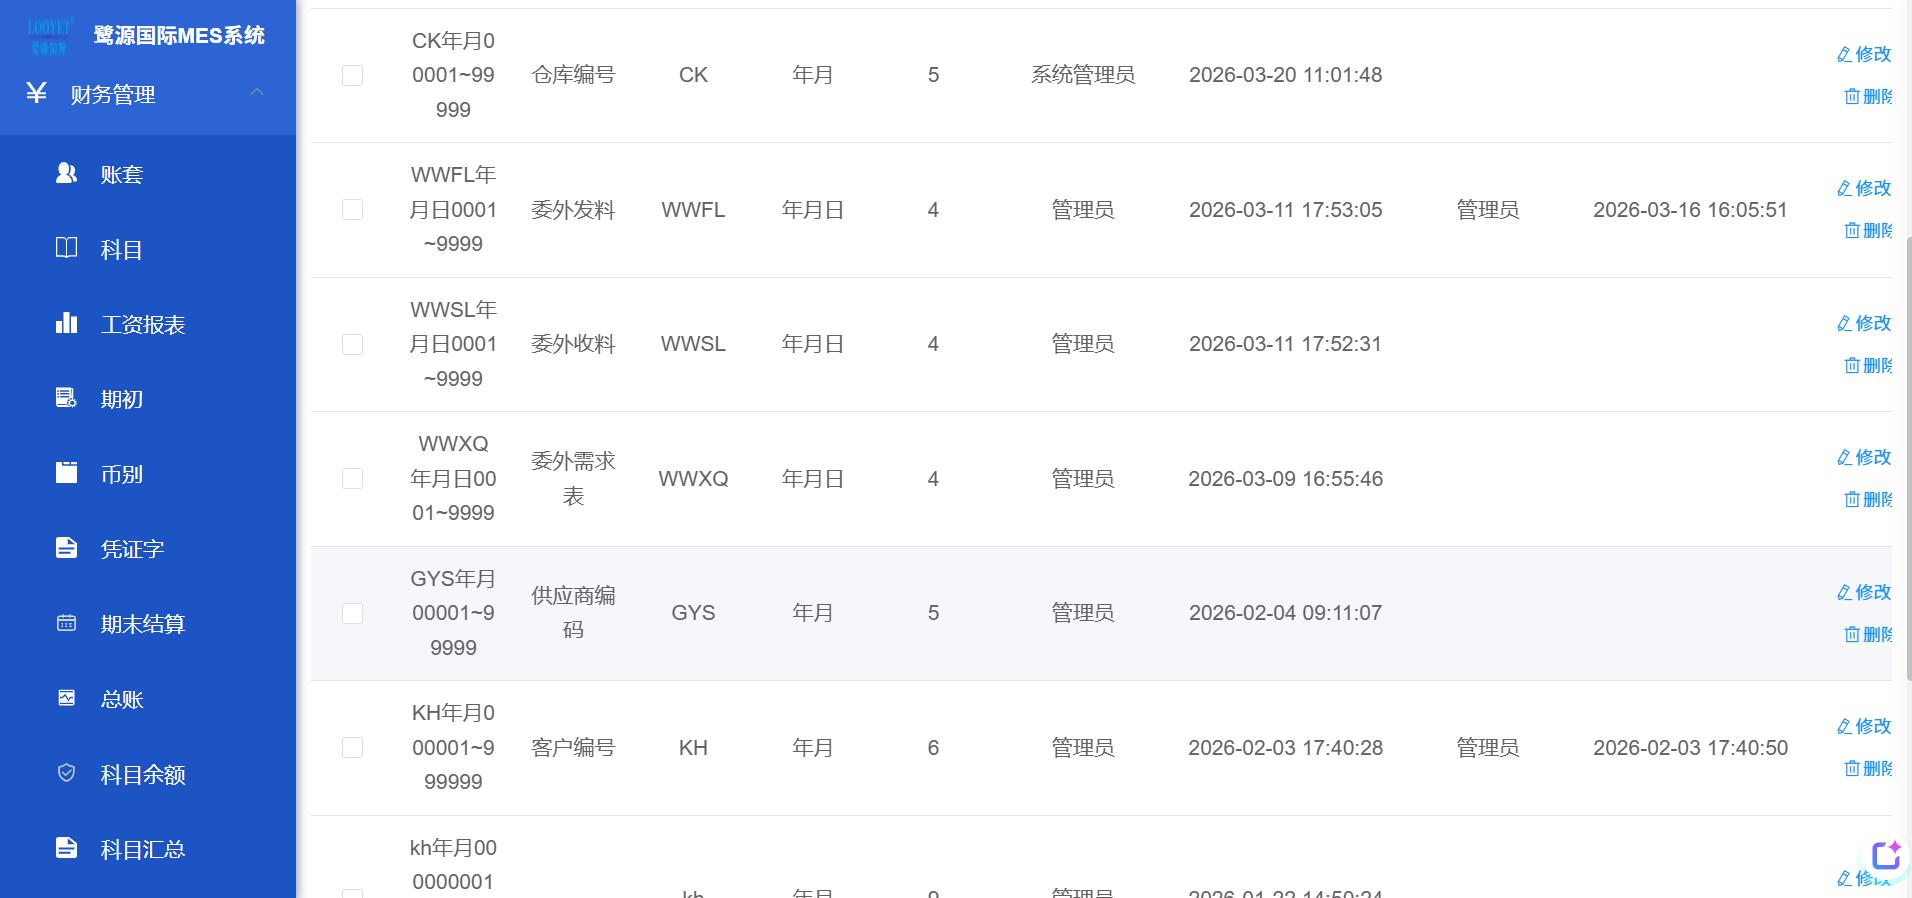
Task: Collapse the 财务管理 menu chevron
Action: point(257,93)
